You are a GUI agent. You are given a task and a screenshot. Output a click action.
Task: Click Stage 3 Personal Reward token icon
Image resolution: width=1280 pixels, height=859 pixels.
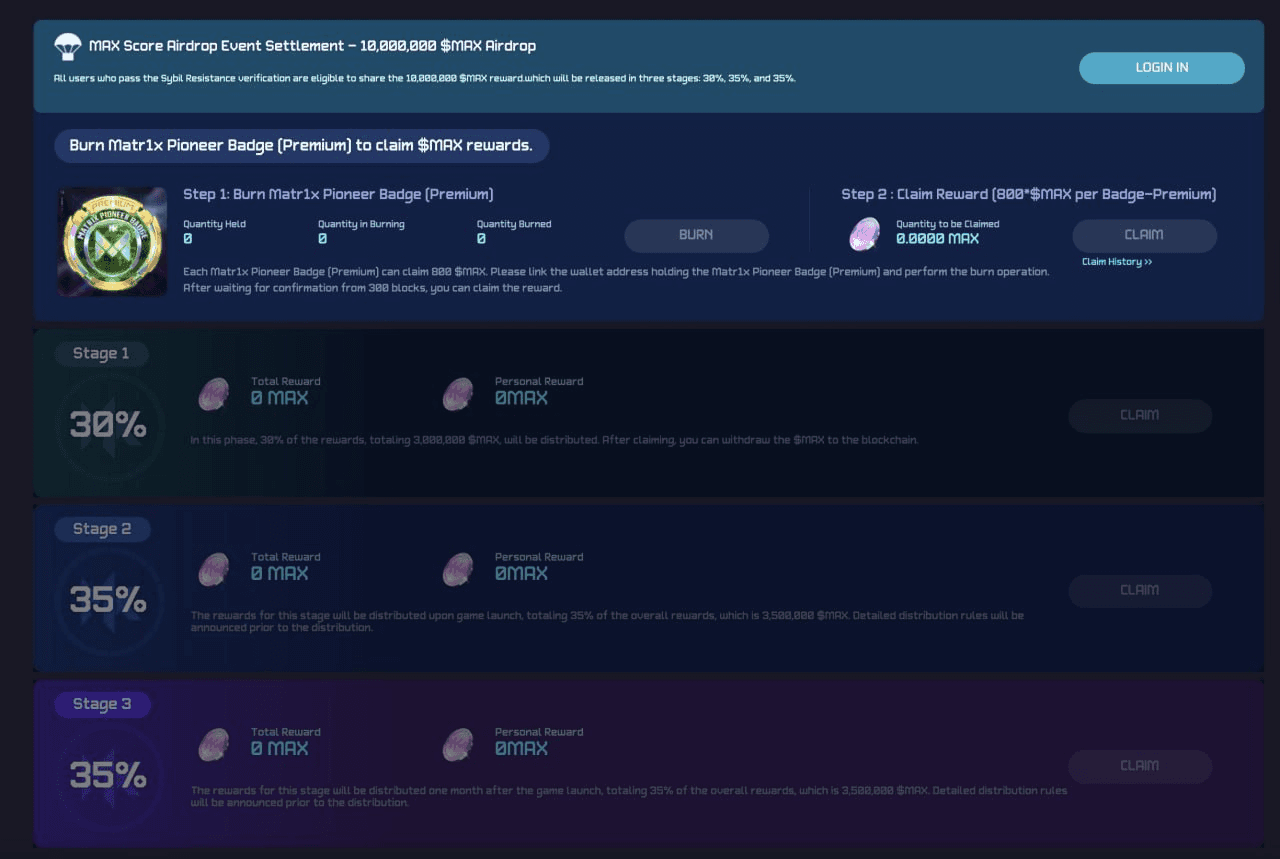(x=458, y=745)
